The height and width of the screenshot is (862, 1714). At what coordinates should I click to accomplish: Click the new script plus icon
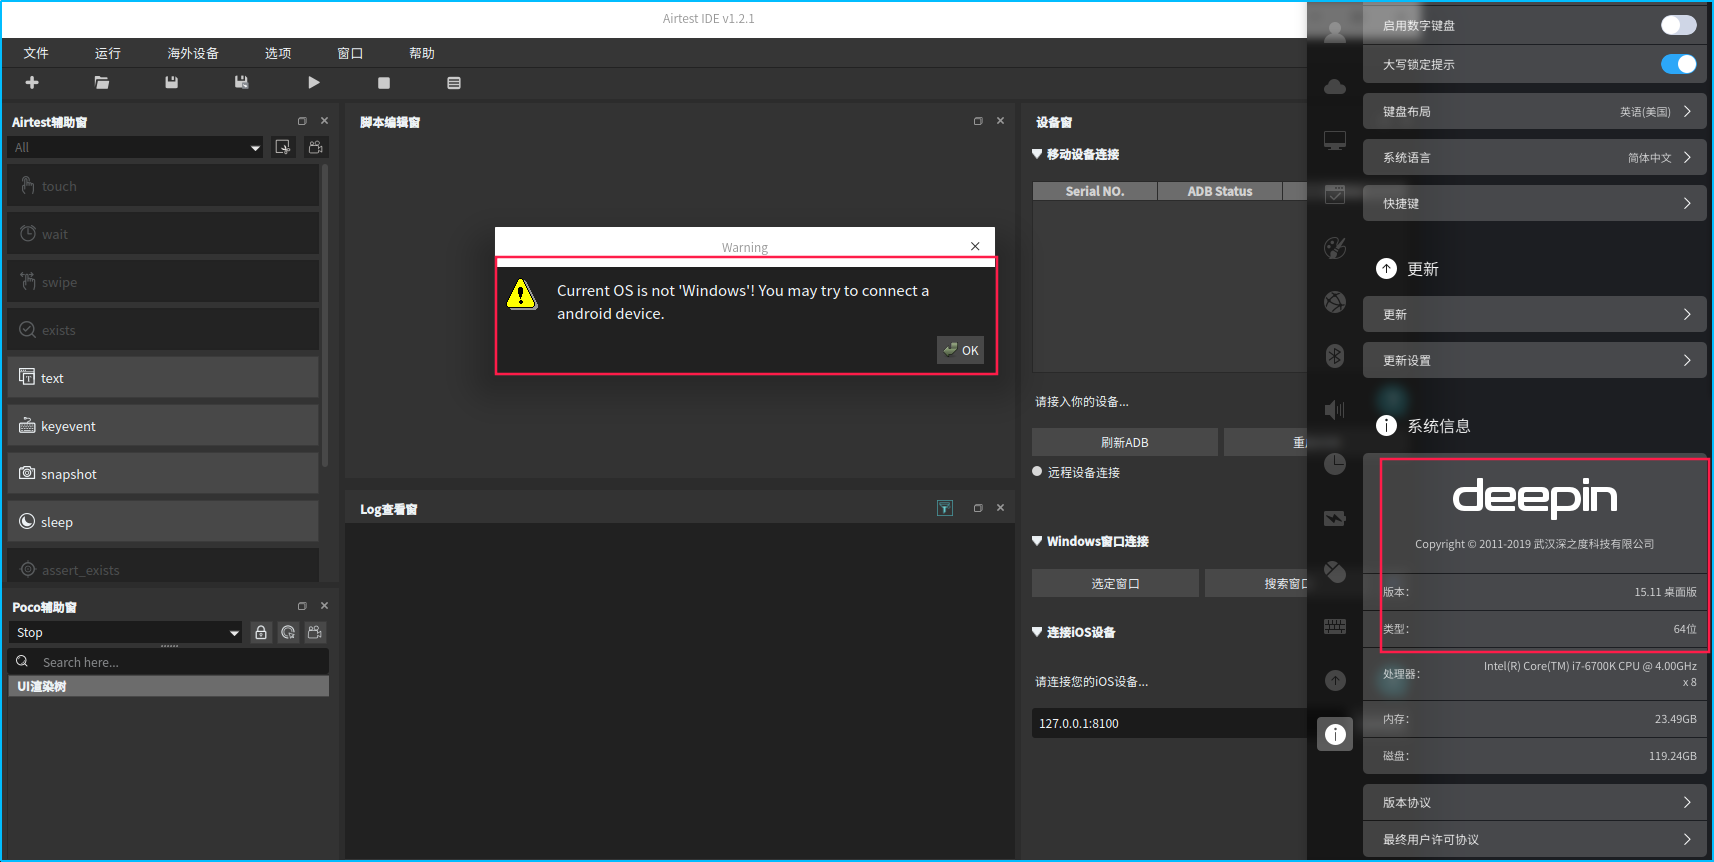[32, 83]
